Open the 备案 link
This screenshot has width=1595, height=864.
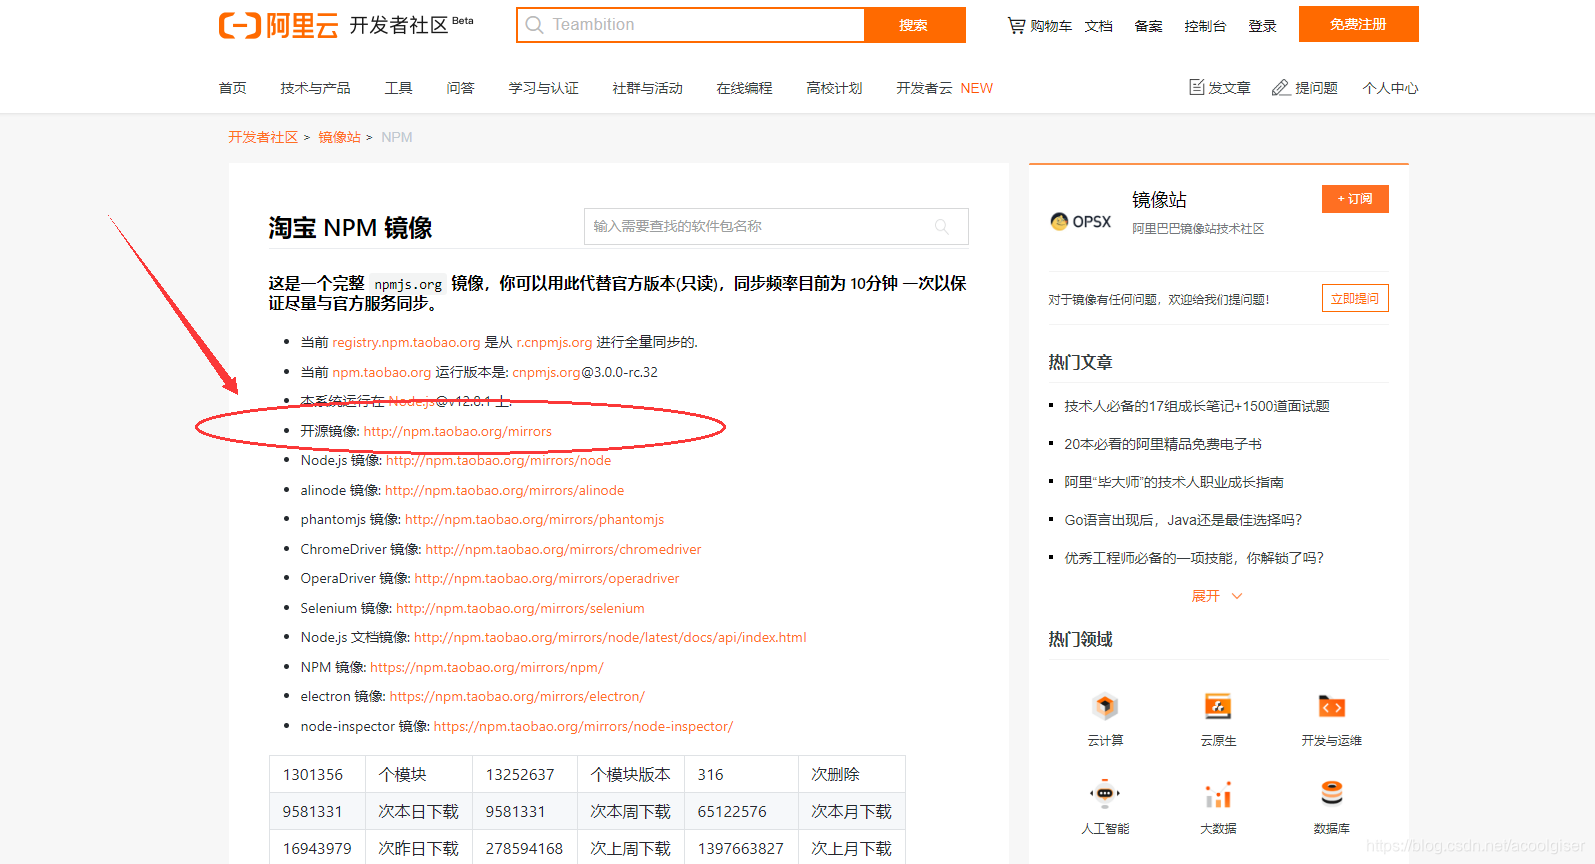pyautogui.click(x=1148, y=26)
